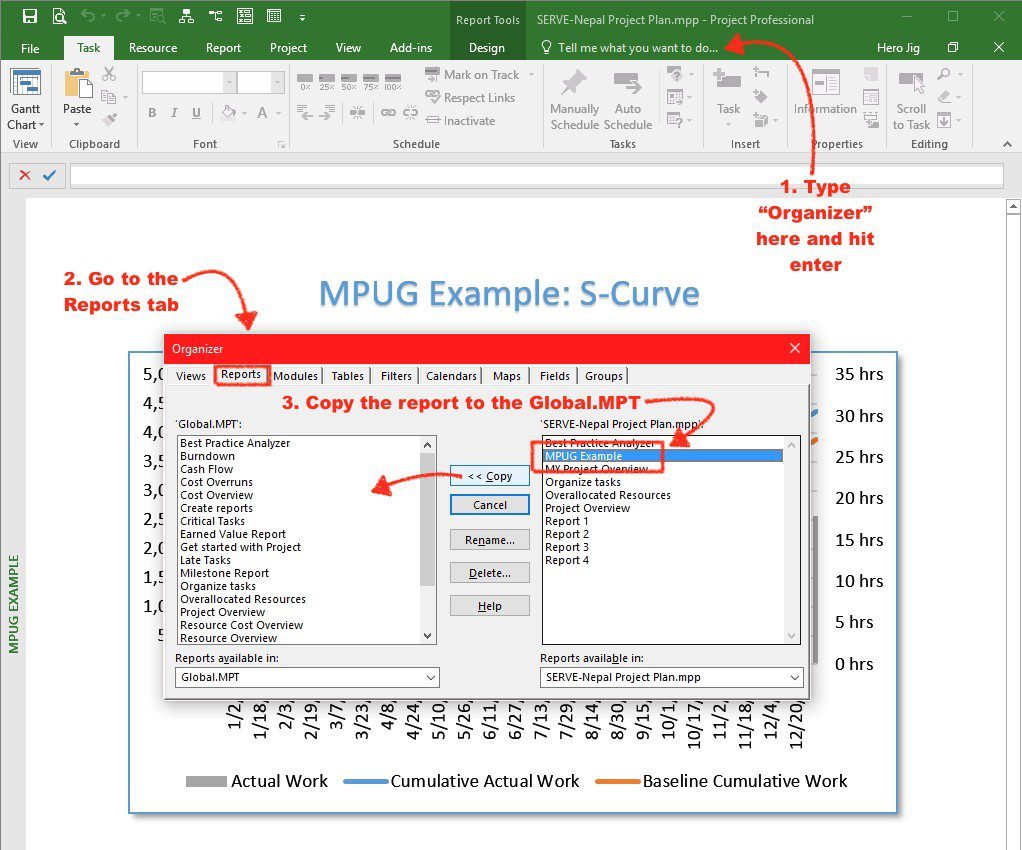Viewport: 1022px width, 850px height.
Task: Click the Manually Schedule pin icon
Action: [574, 83]
